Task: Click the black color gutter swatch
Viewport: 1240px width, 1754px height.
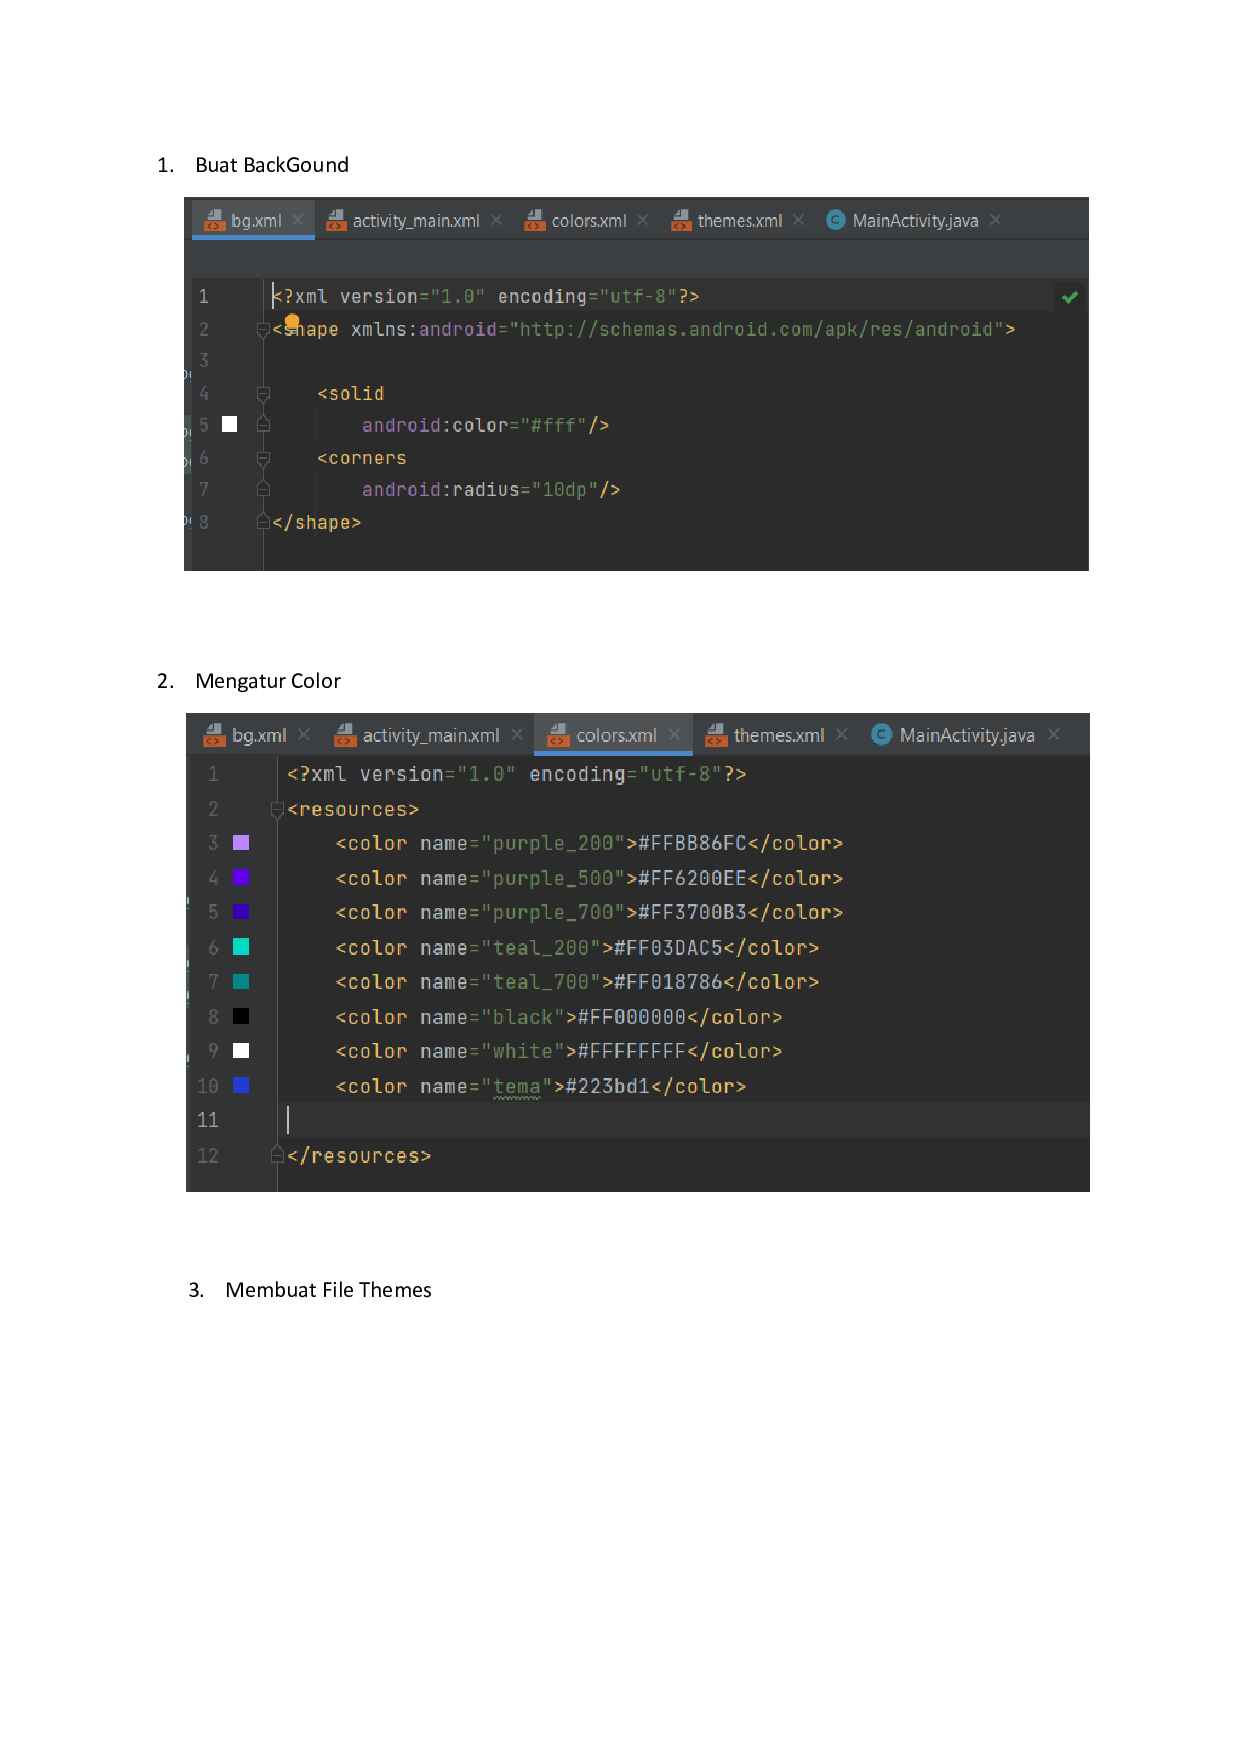Action: coord(241,1016)
